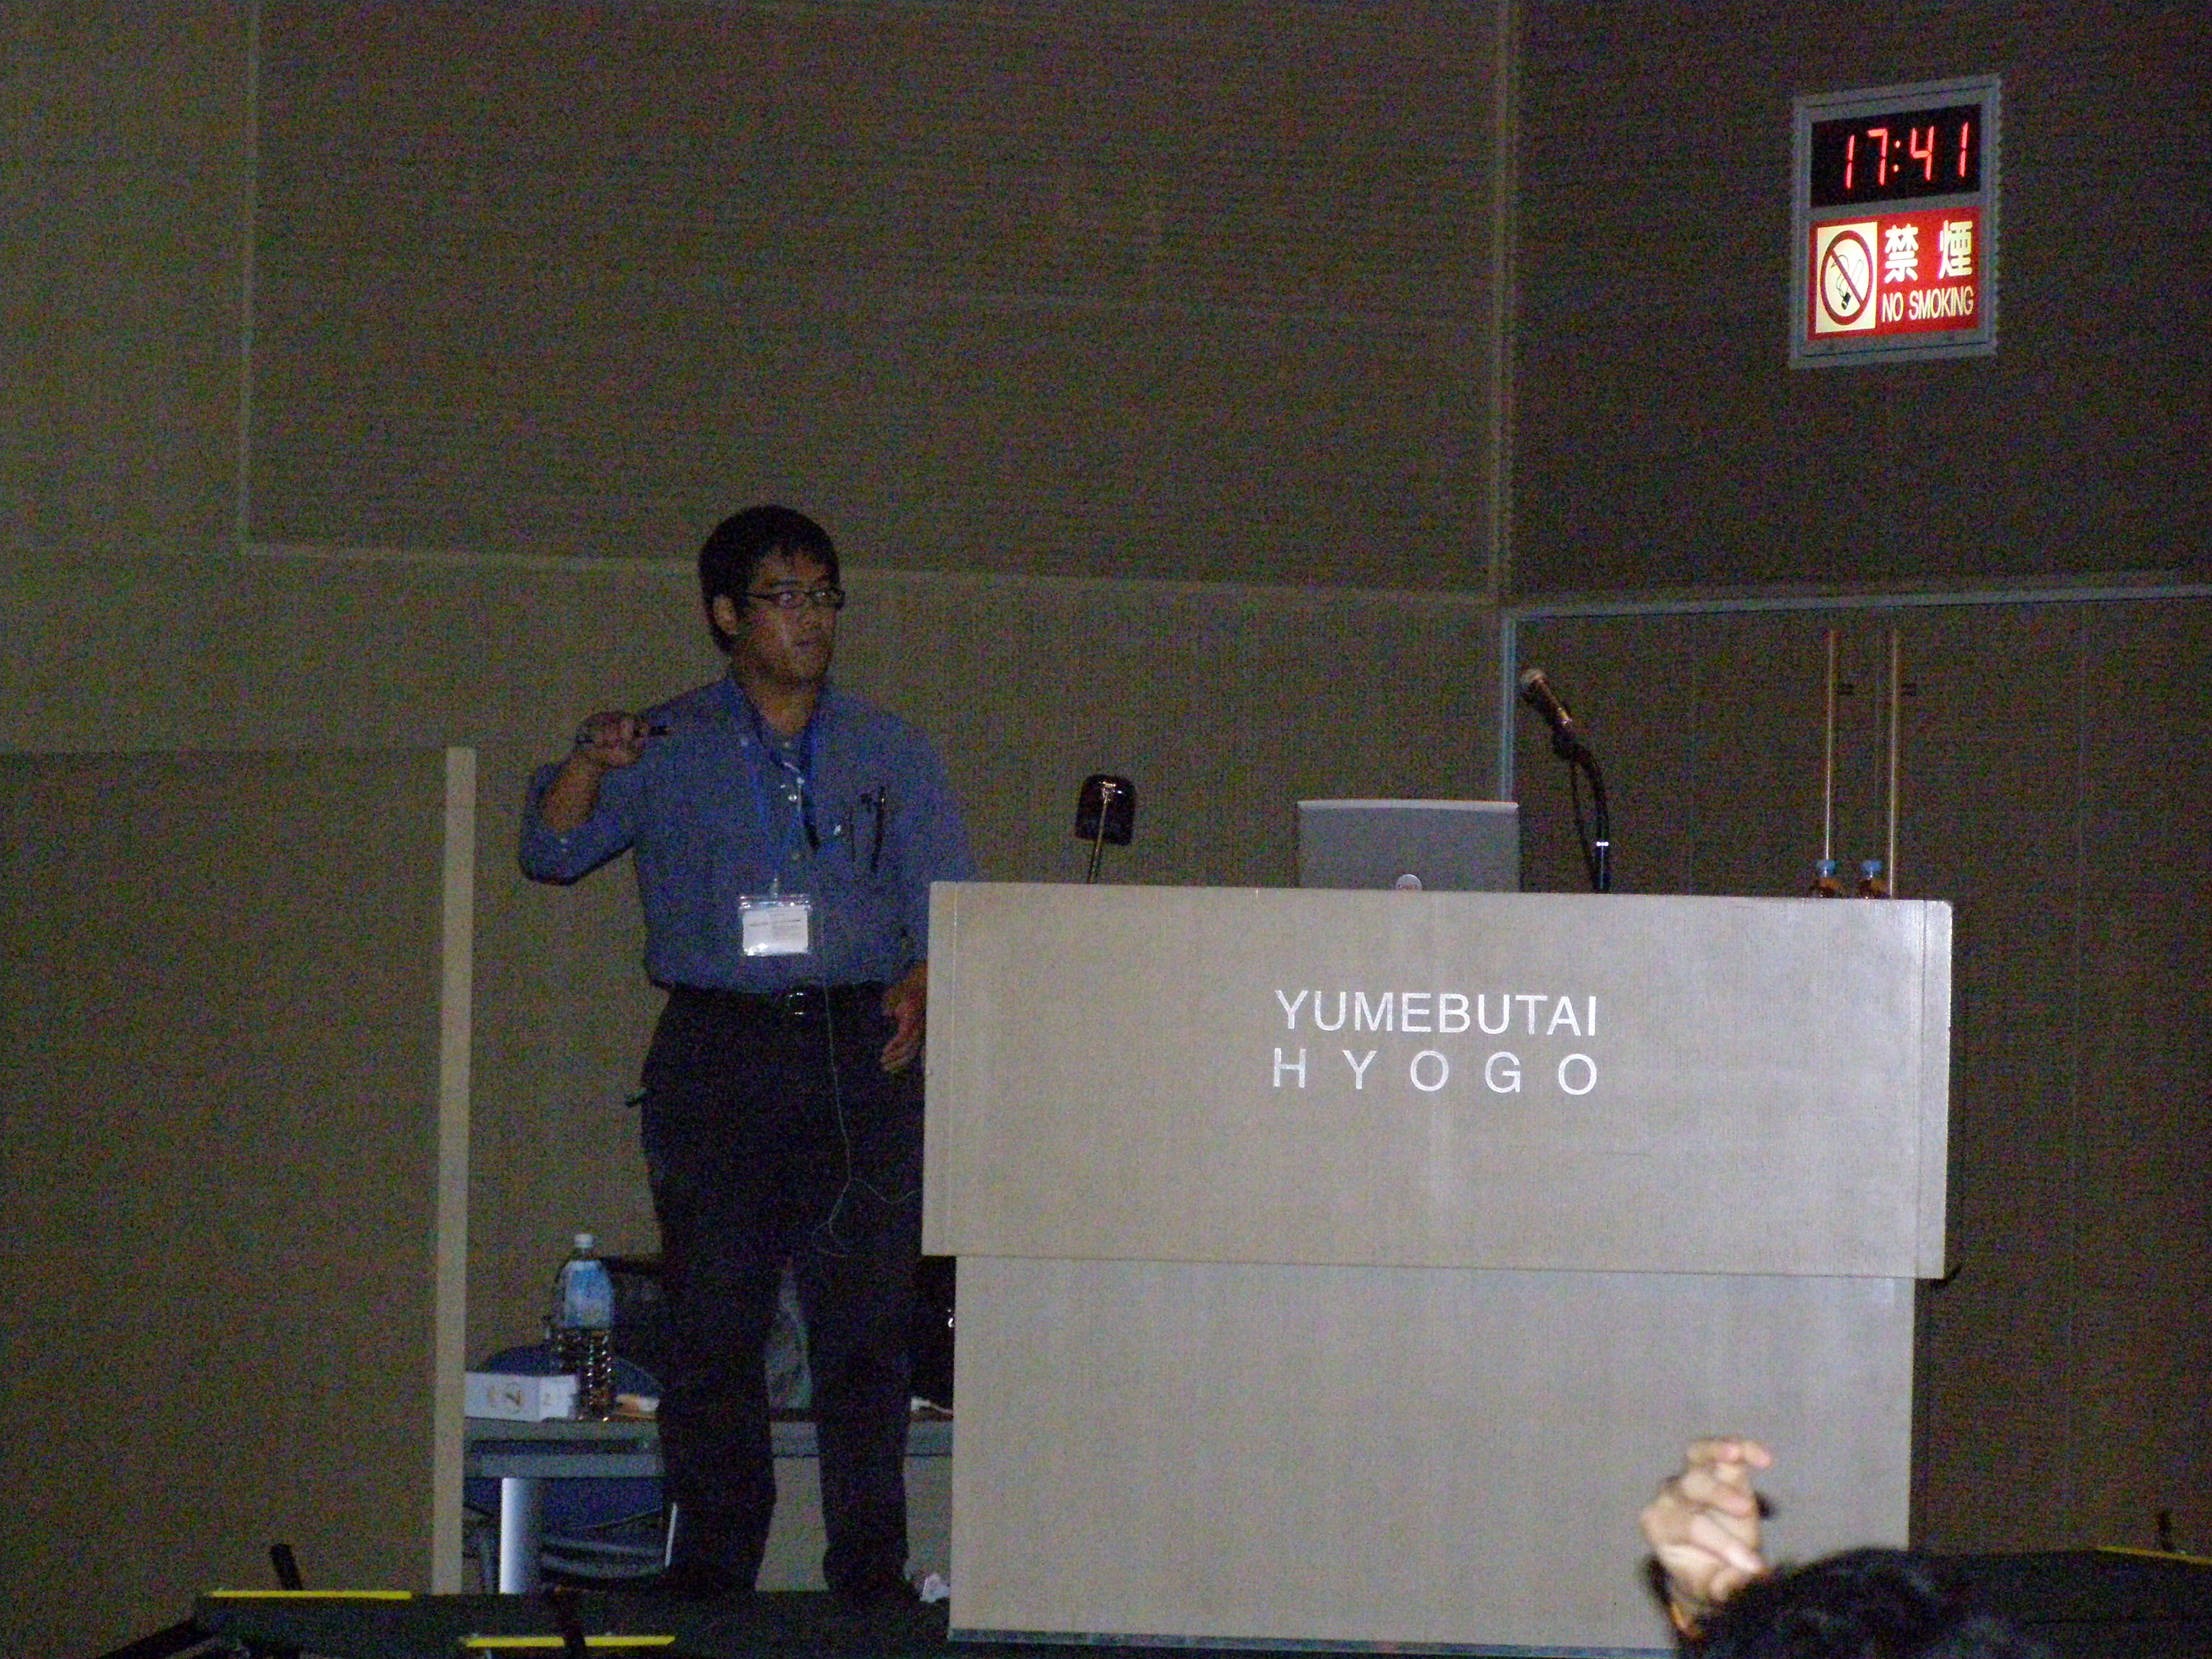
Task: Click the open laptop on the podium
Action: point(1408,845)
